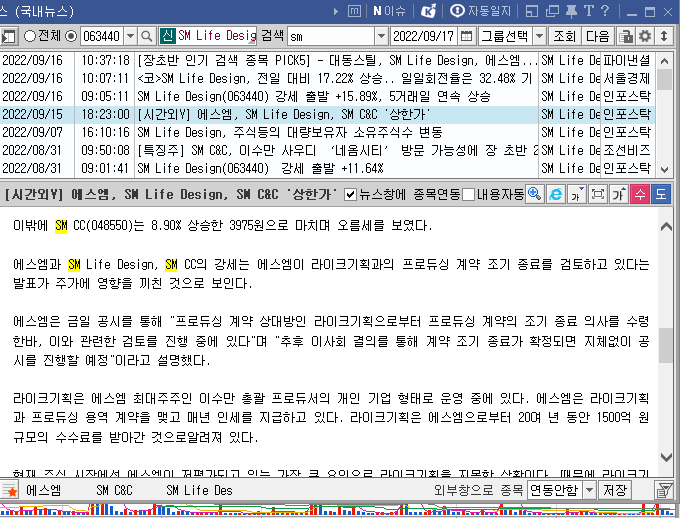Click the stock code field 063440
680x518 pixels.
pos(102,36)
